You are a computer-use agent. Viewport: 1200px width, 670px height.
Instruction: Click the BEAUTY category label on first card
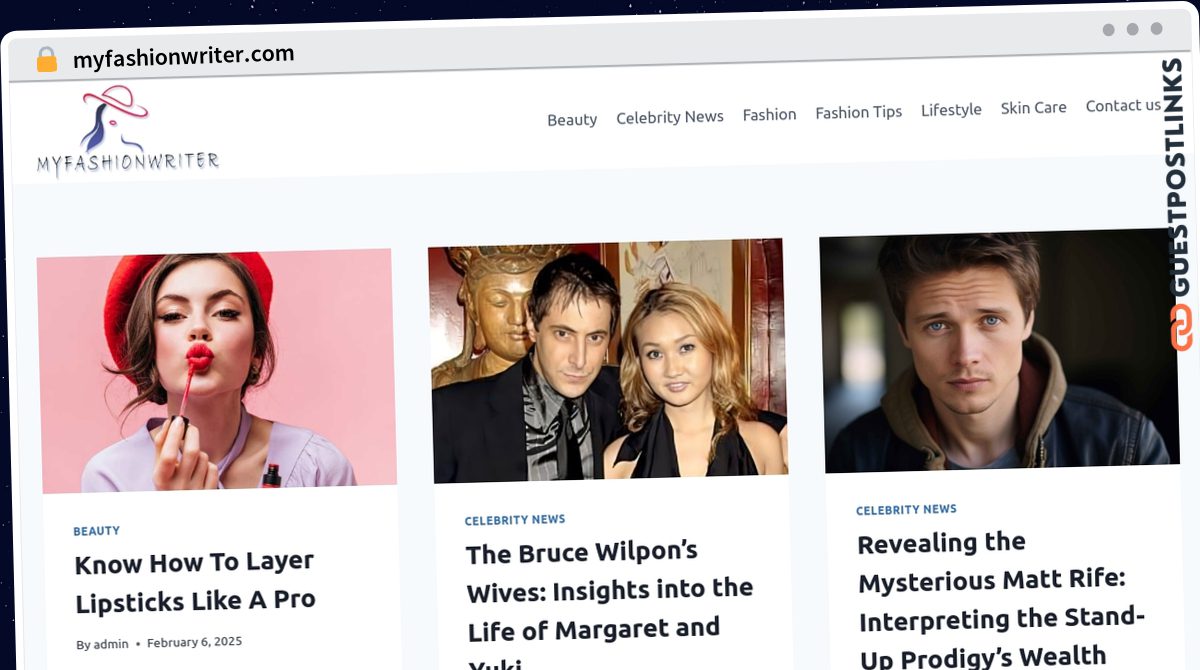(x=96, y=531)
